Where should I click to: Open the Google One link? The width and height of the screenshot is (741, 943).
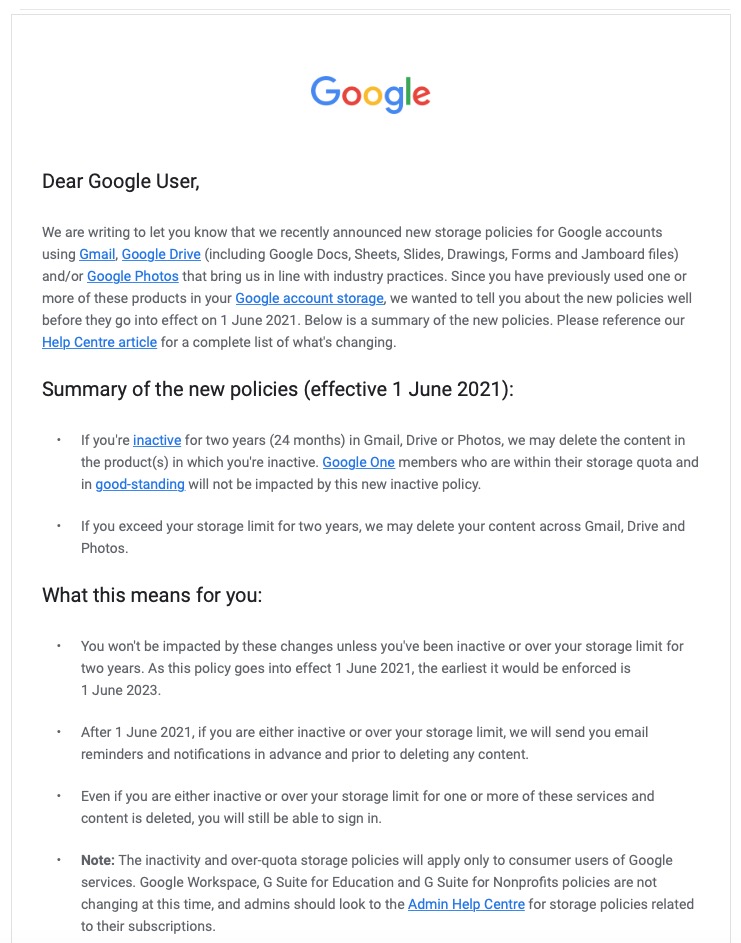coord(358,462)
